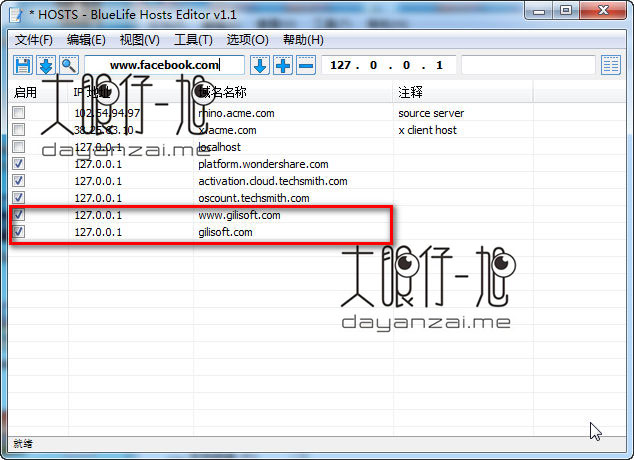The image size is (634, 460).
Task: Uncheck the platform.wondershare.com entry
Action: (x=19, y=164)
